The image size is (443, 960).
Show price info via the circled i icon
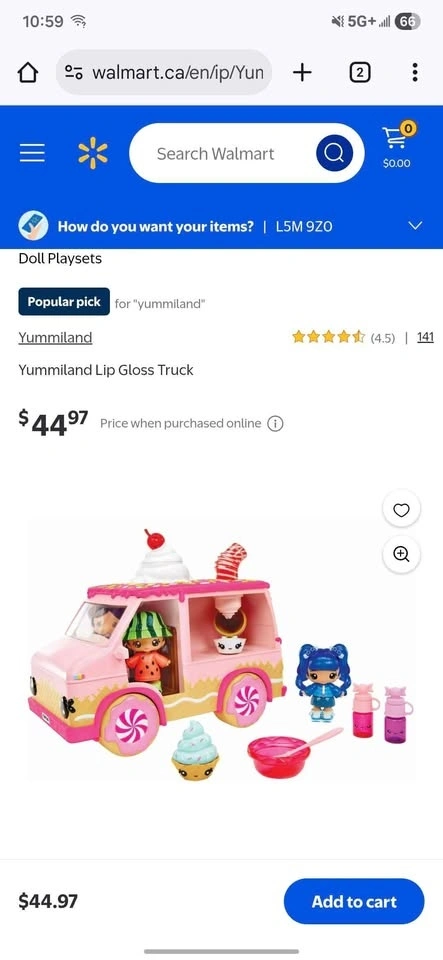(x=275, y=424)
